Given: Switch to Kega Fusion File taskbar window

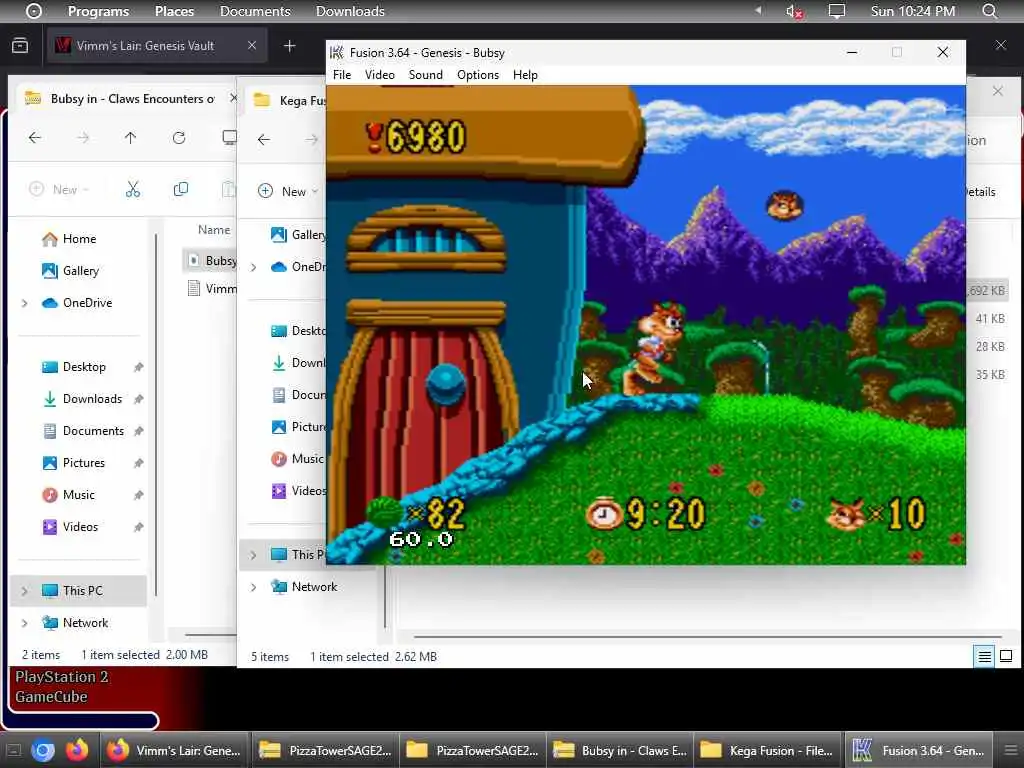Looking at the screenshot, I should tap(766, 751).
